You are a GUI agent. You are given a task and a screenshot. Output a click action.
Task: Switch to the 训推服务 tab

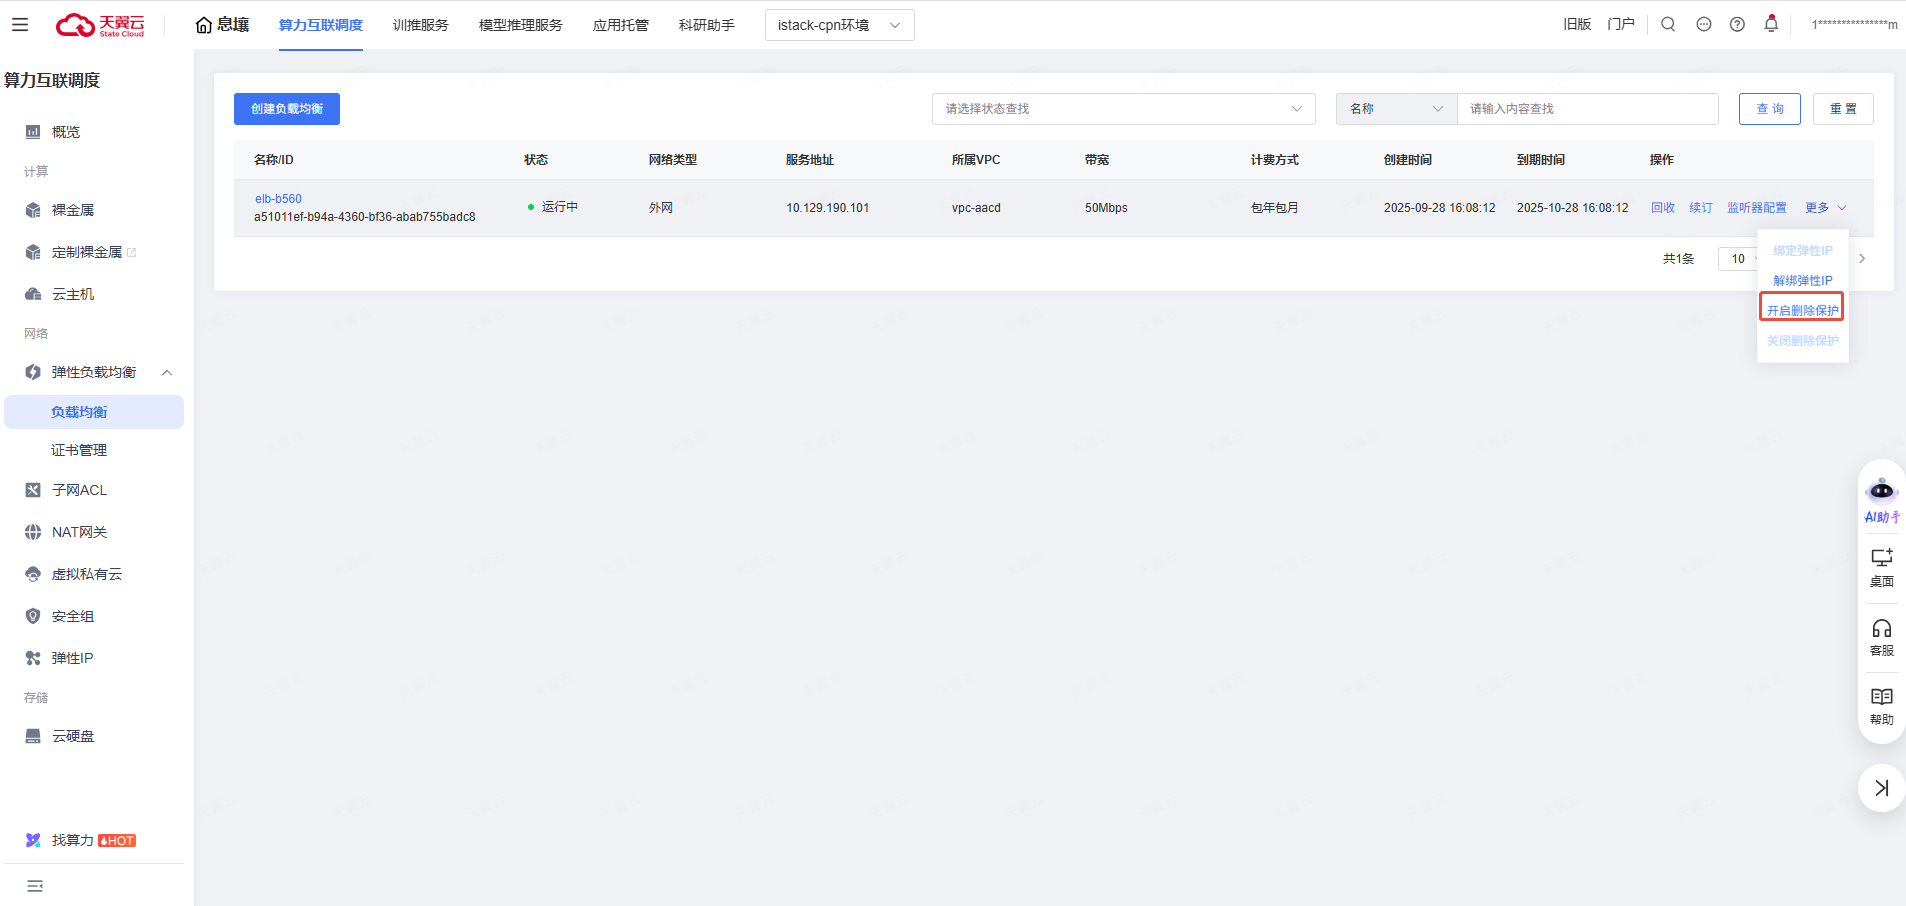tap(420, 25)
